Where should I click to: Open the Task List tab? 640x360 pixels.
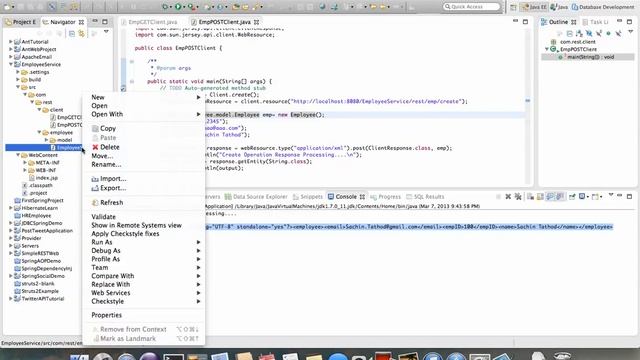596,22
